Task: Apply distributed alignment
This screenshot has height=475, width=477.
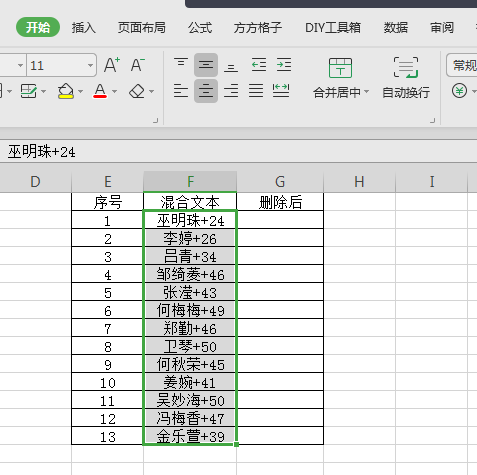Action: pyautogui.click(x=281, y=91)
